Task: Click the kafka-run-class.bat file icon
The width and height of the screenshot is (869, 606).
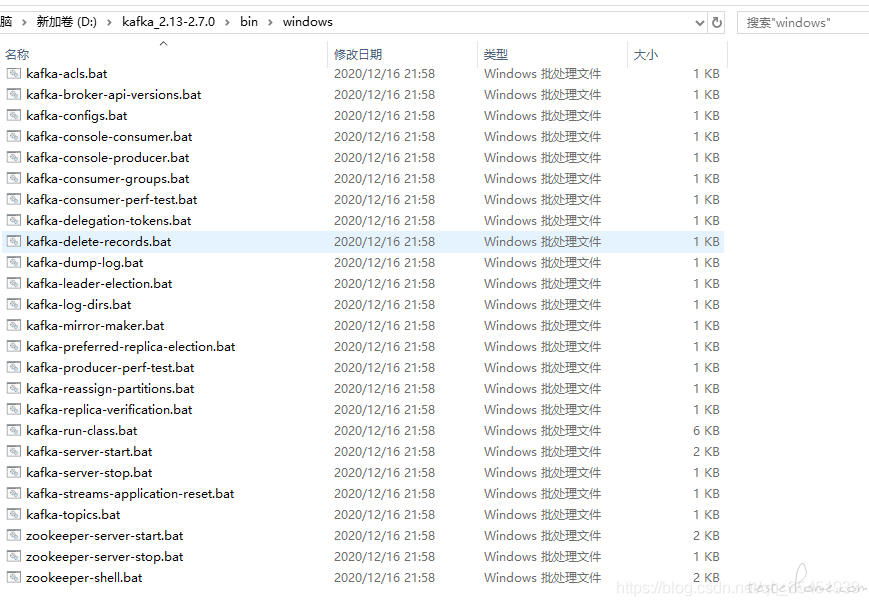Action: 14,431
